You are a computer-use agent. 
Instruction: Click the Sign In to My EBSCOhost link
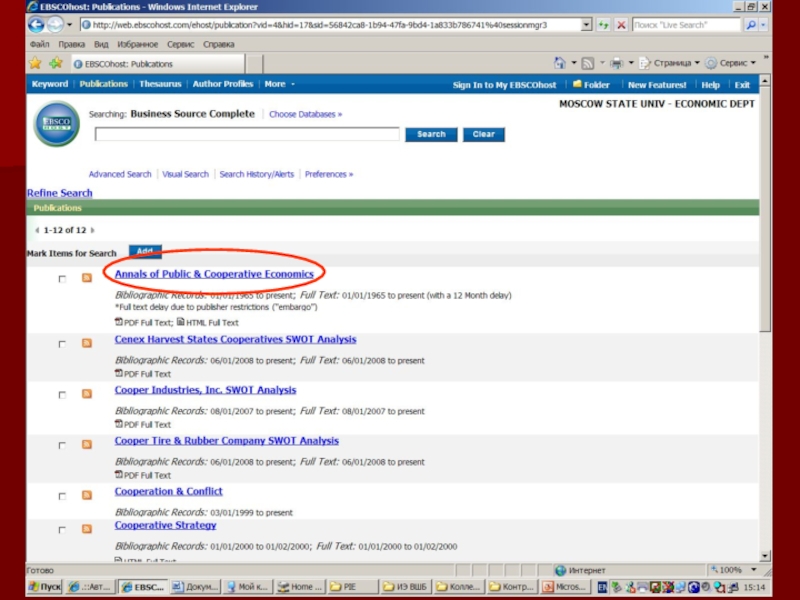coord(504,85)
